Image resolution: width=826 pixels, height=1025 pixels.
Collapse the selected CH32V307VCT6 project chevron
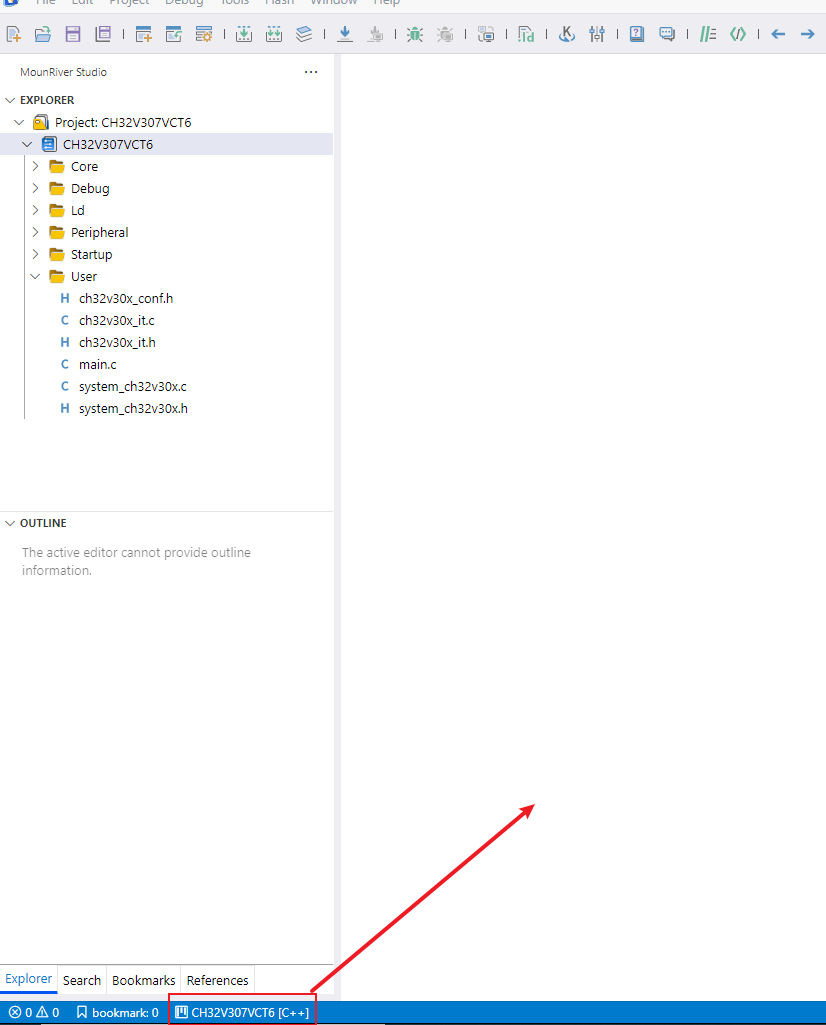click(27, 144)
